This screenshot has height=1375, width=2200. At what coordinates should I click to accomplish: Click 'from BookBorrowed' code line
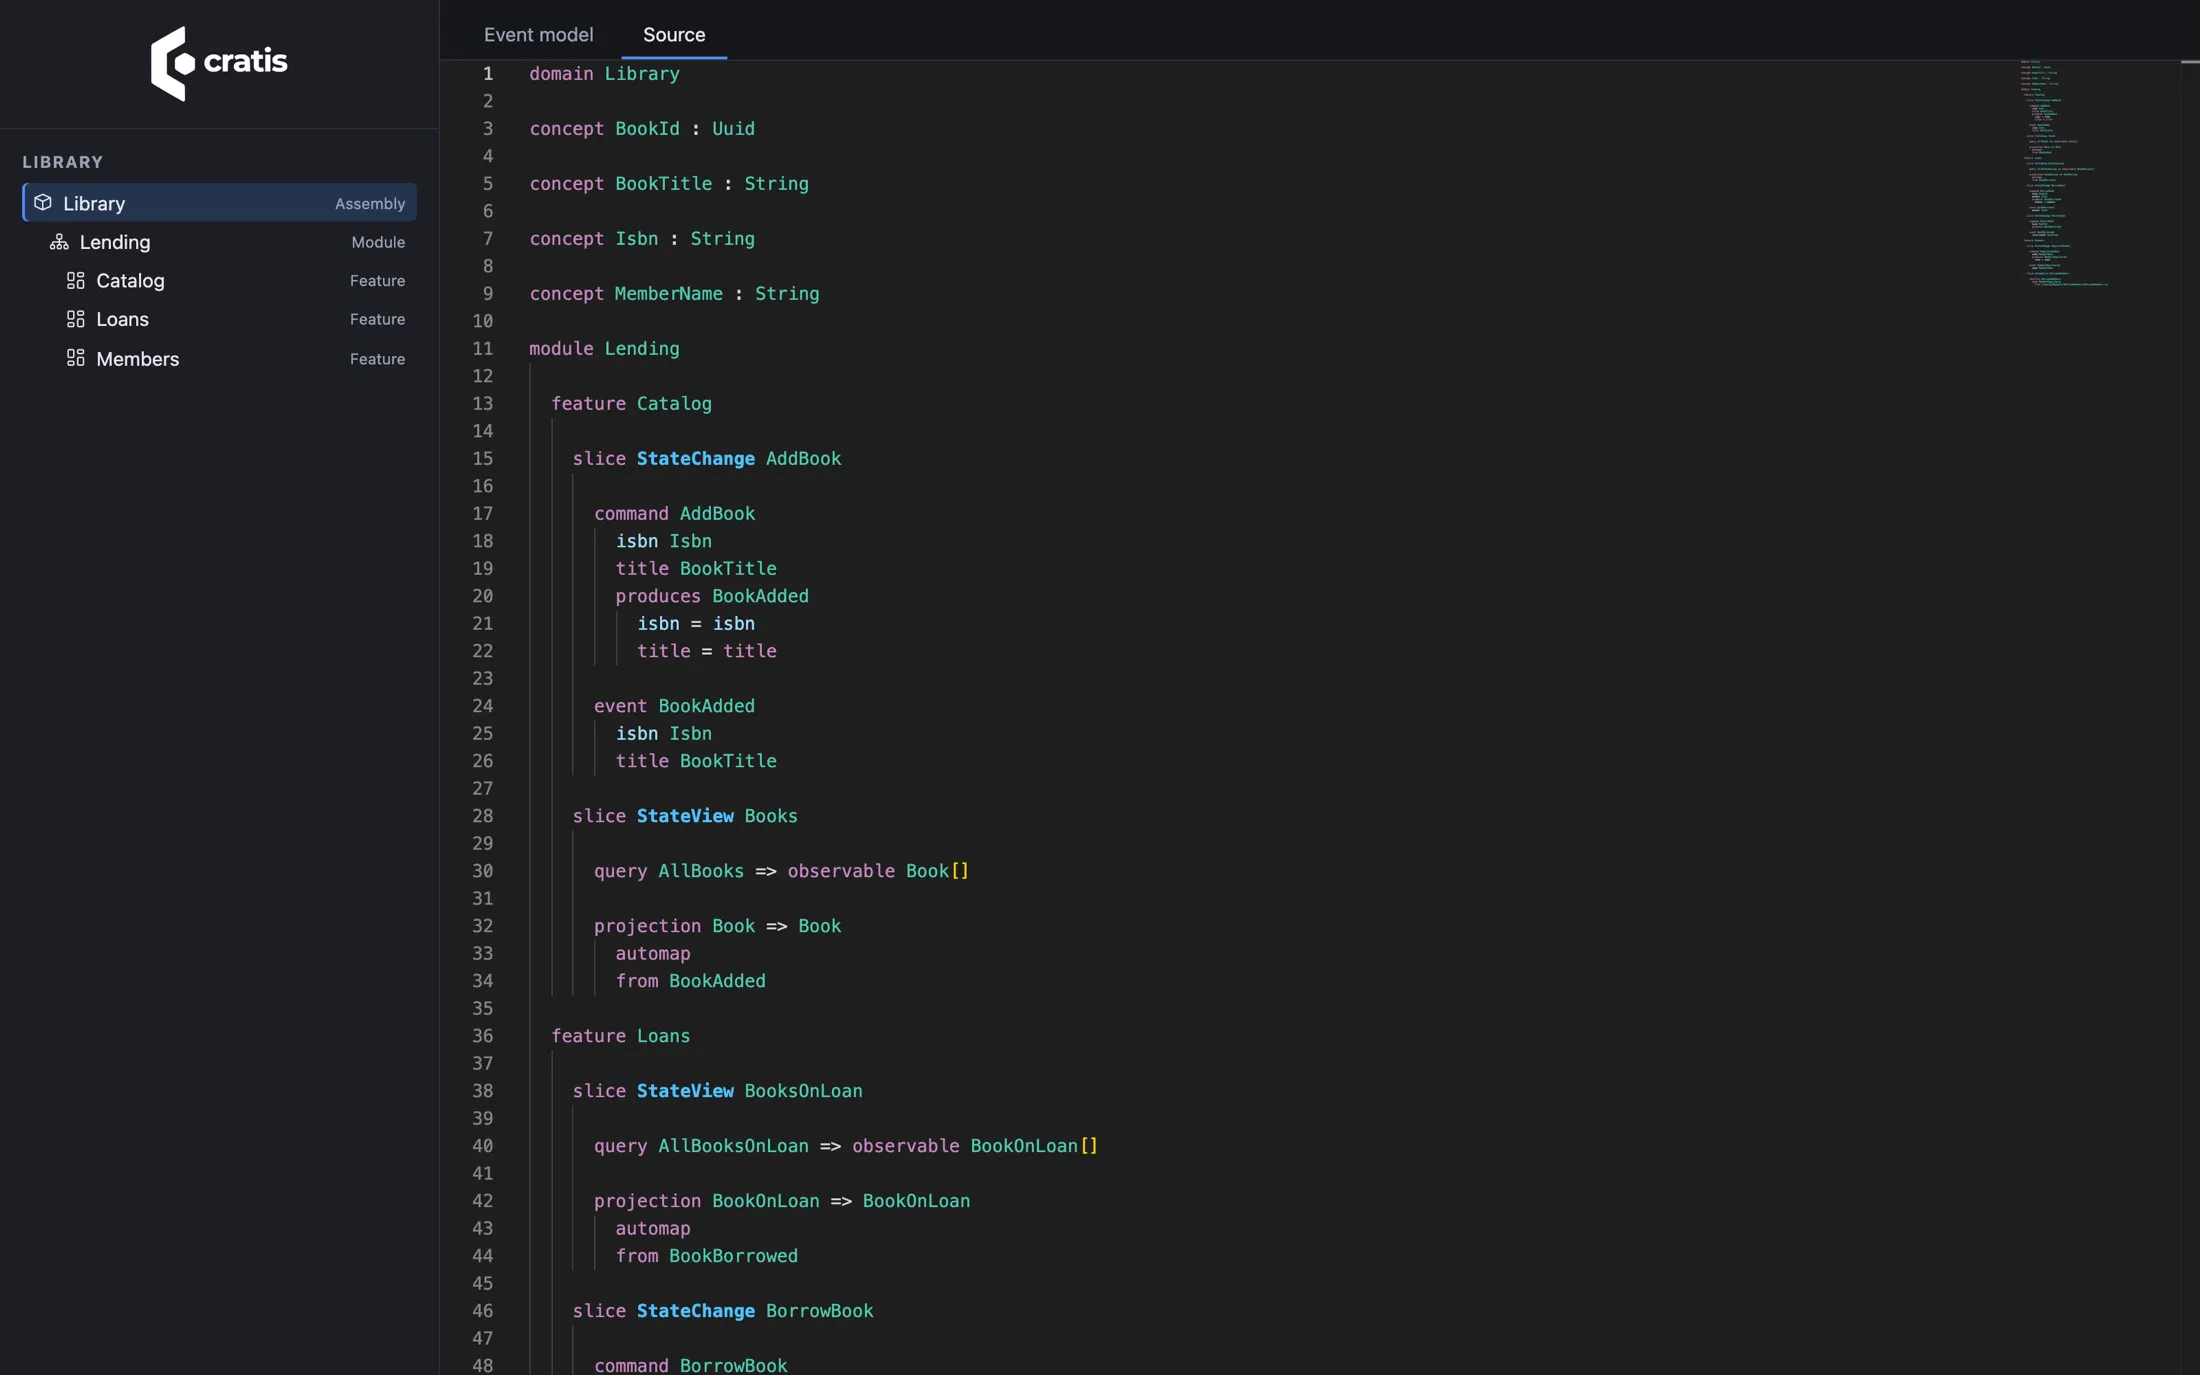tap(706, 1256)
